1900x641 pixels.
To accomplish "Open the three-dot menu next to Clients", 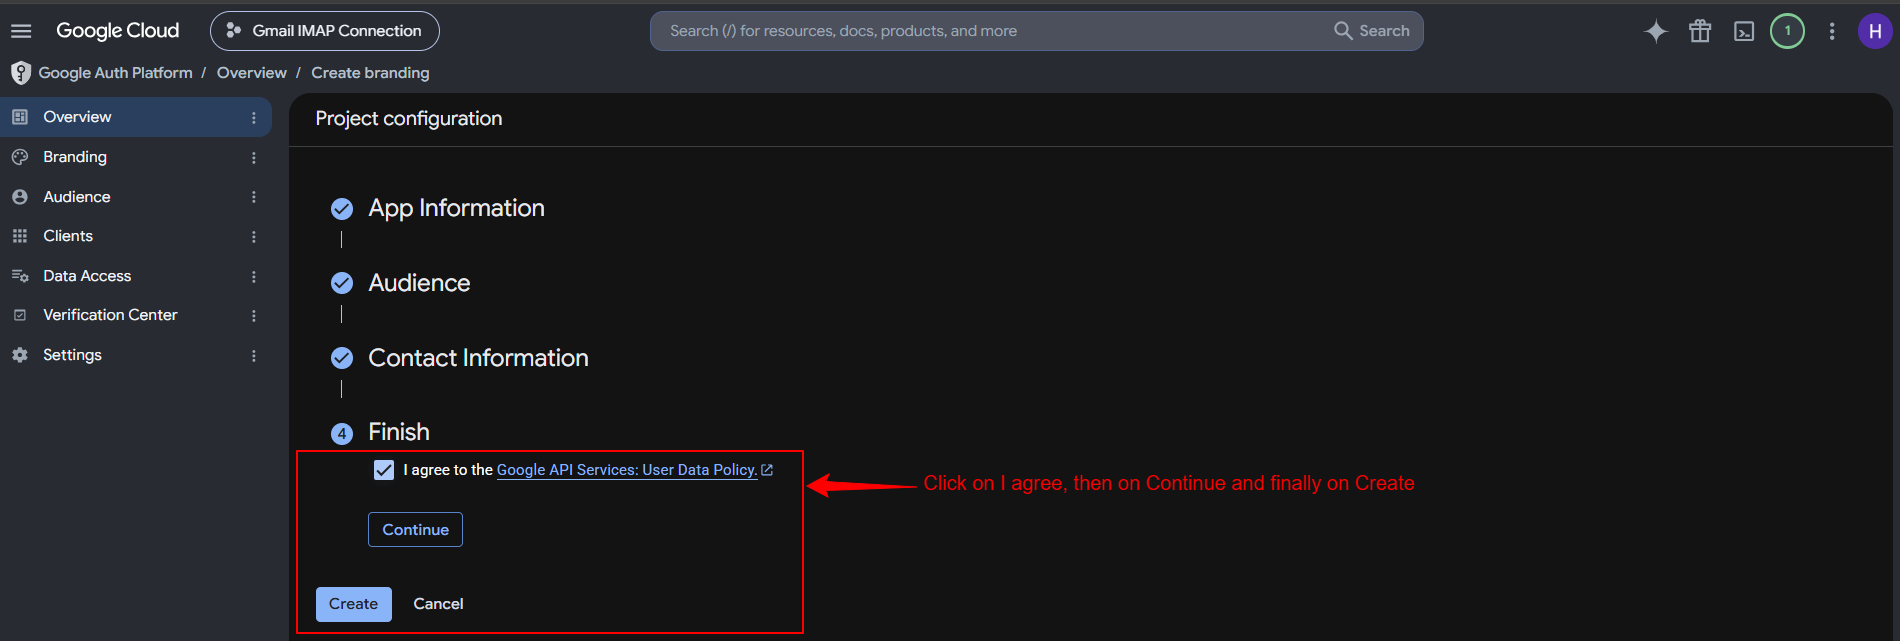I will coord(254,237).
